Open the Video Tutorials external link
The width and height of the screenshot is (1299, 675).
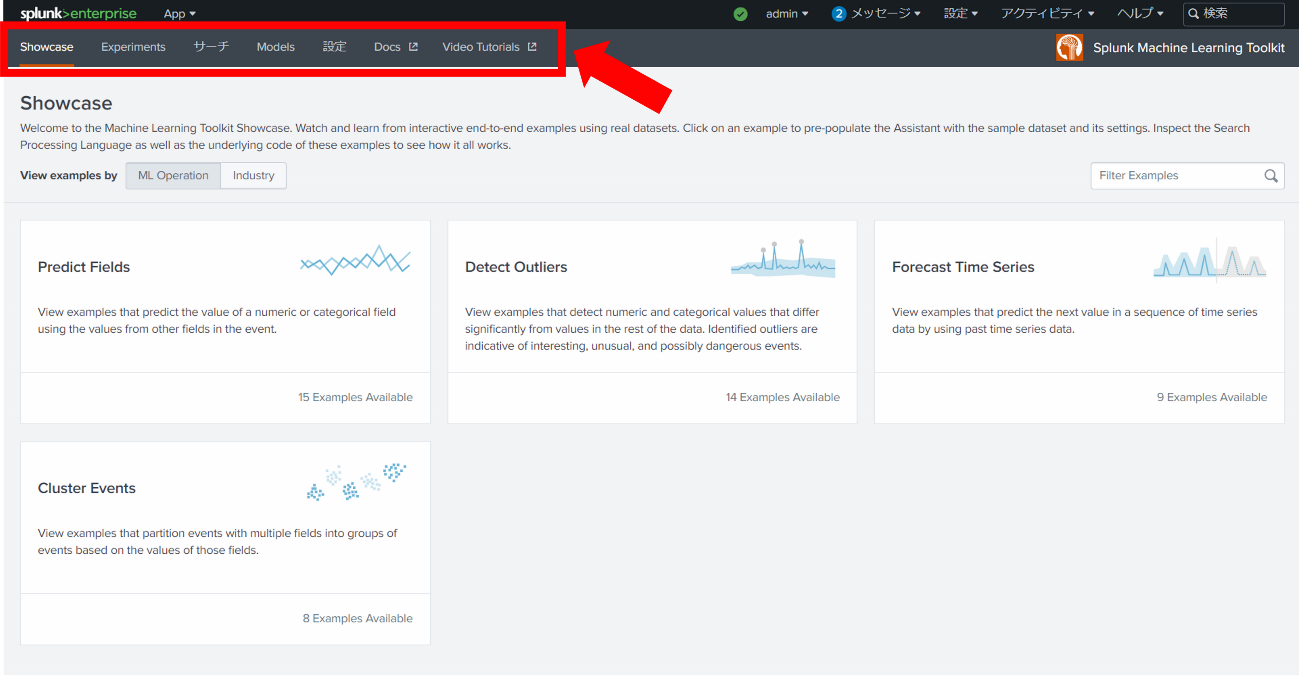(489, 47)
